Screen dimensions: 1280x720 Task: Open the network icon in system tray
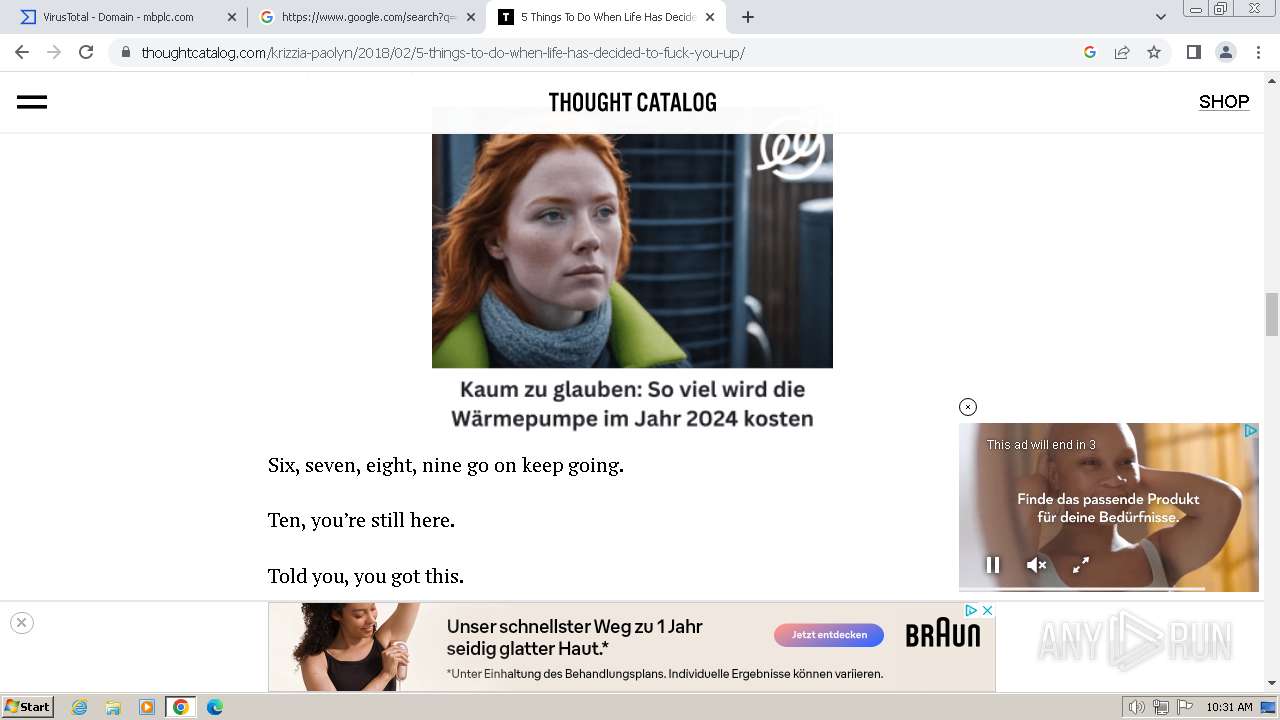1161,707
